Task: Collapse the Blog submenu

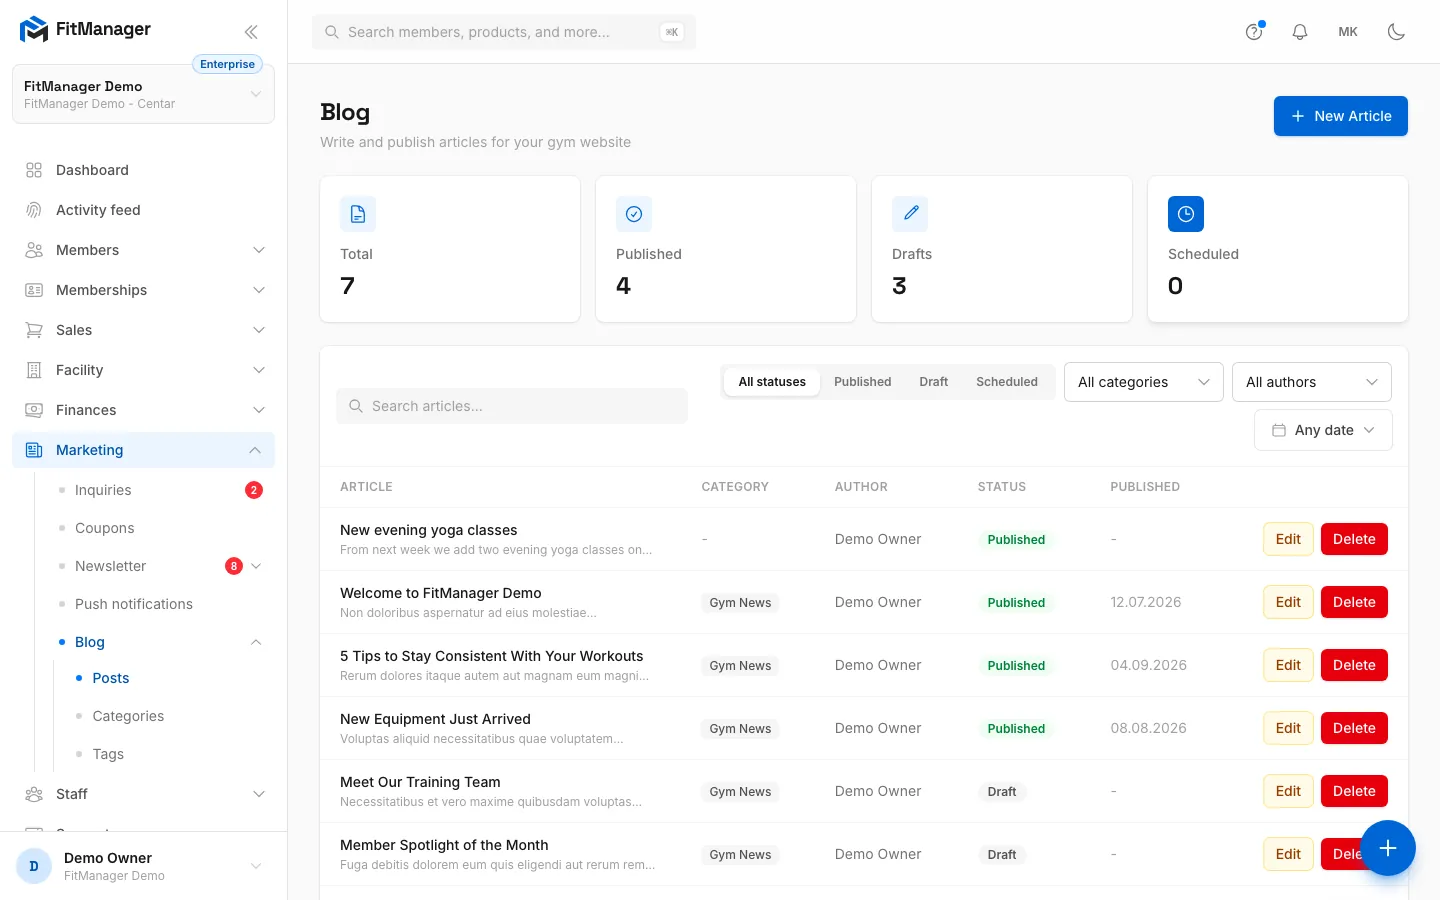Action: (256, 642)
